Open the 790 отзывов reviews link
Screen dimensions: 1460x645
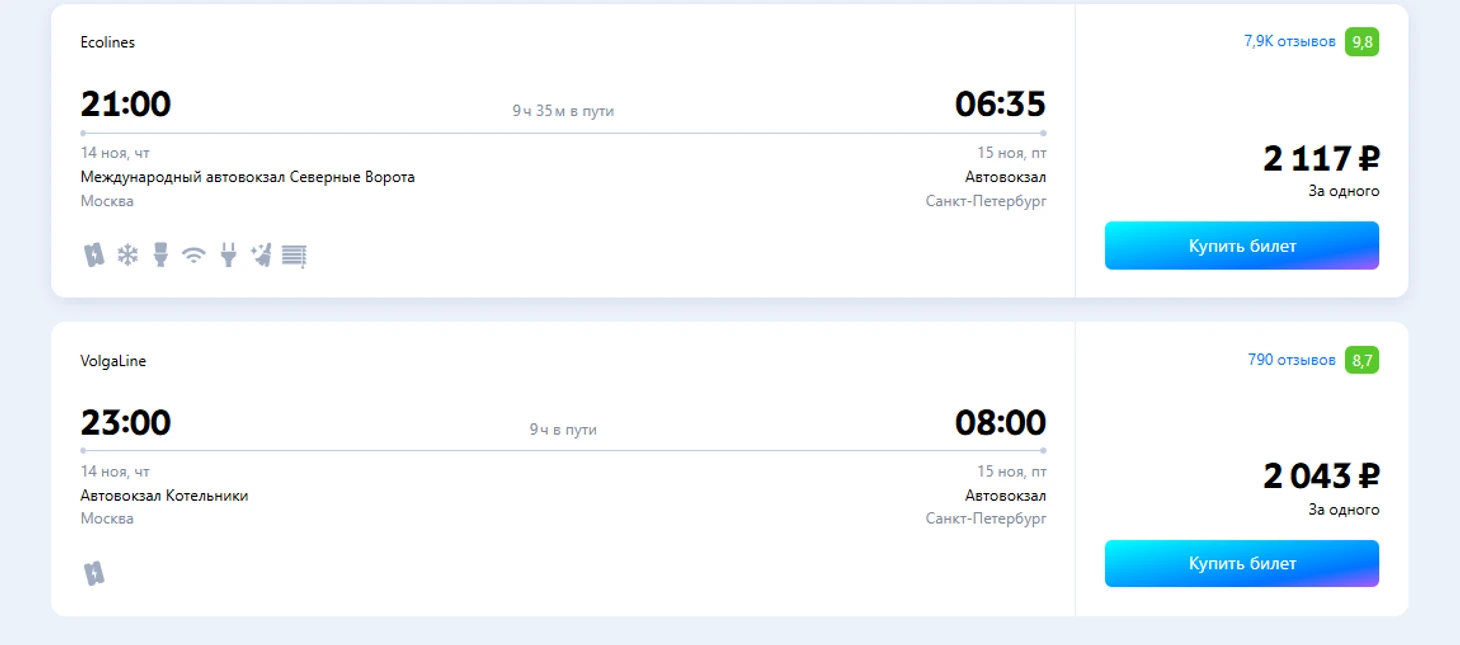point(1291,360)
